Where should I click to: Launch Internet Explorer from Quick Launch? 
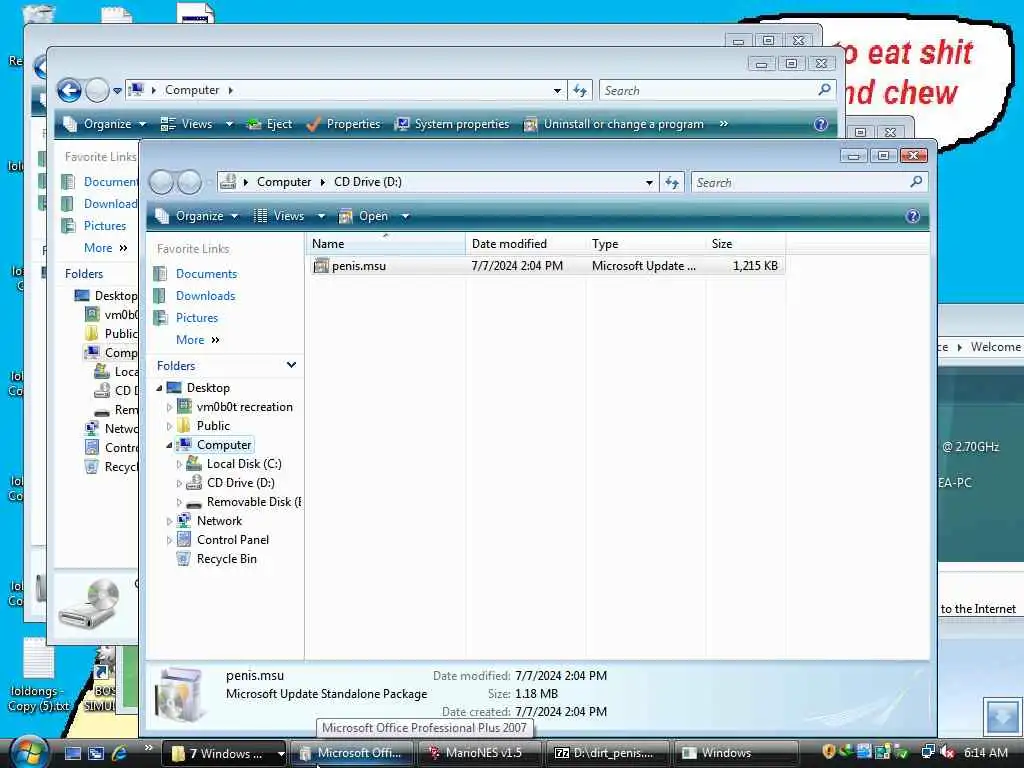click(x=120, y=753)
